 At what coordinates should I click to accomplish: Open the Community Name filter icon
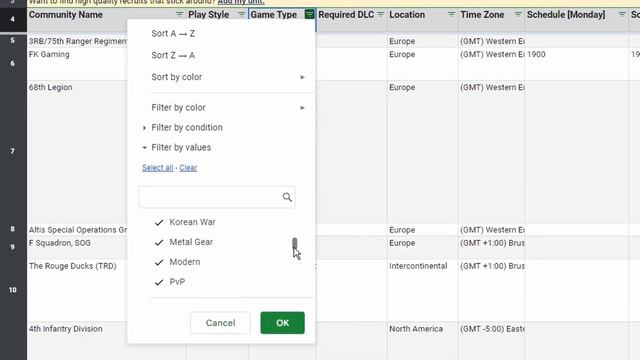click(x=179, y=15)
